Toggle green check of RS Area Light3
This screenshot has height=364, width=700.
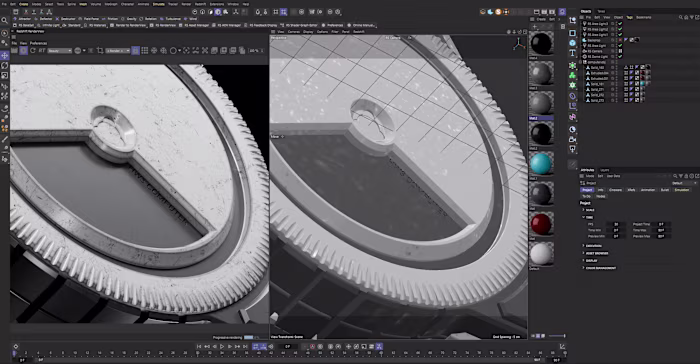point(620,24)
